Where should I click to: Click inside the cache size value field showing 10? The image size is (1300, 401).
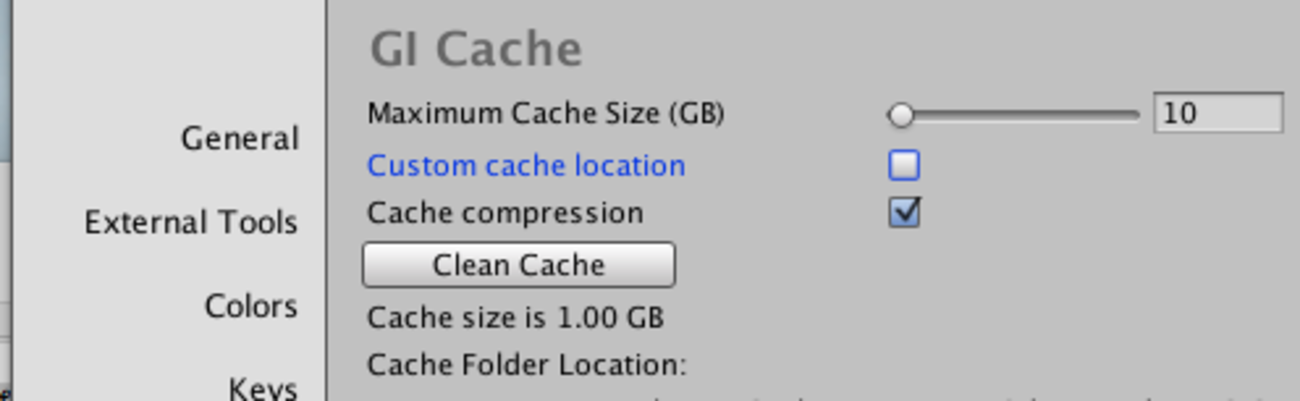point(1218,113)
